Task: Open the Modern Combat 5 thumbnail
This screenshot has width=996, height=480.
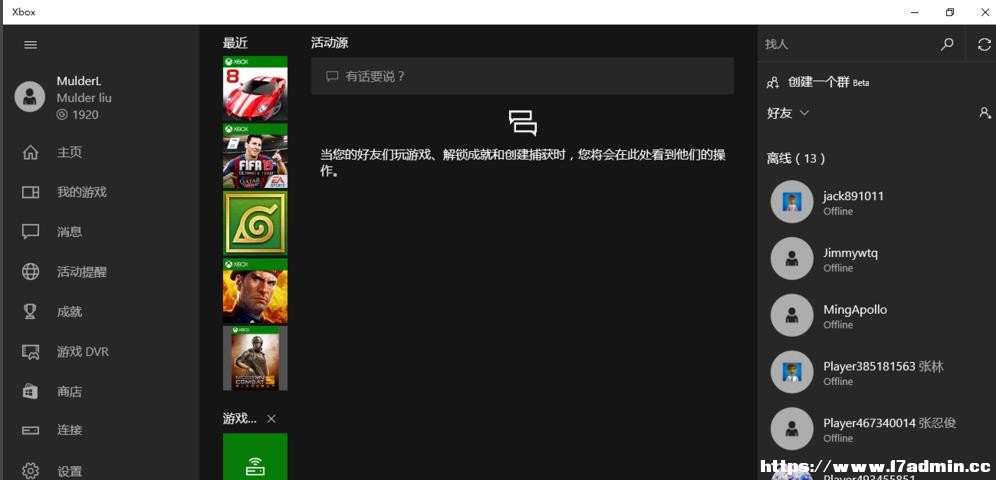Action: (x=255, y=358)
